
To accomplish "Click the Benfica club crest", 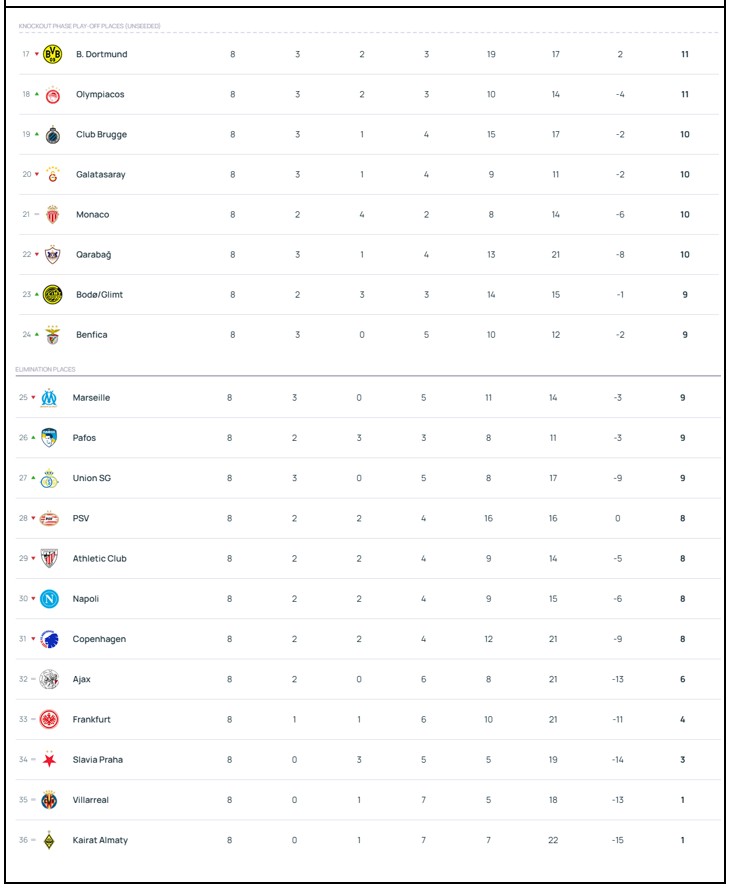I will click(x=53, y=335).
